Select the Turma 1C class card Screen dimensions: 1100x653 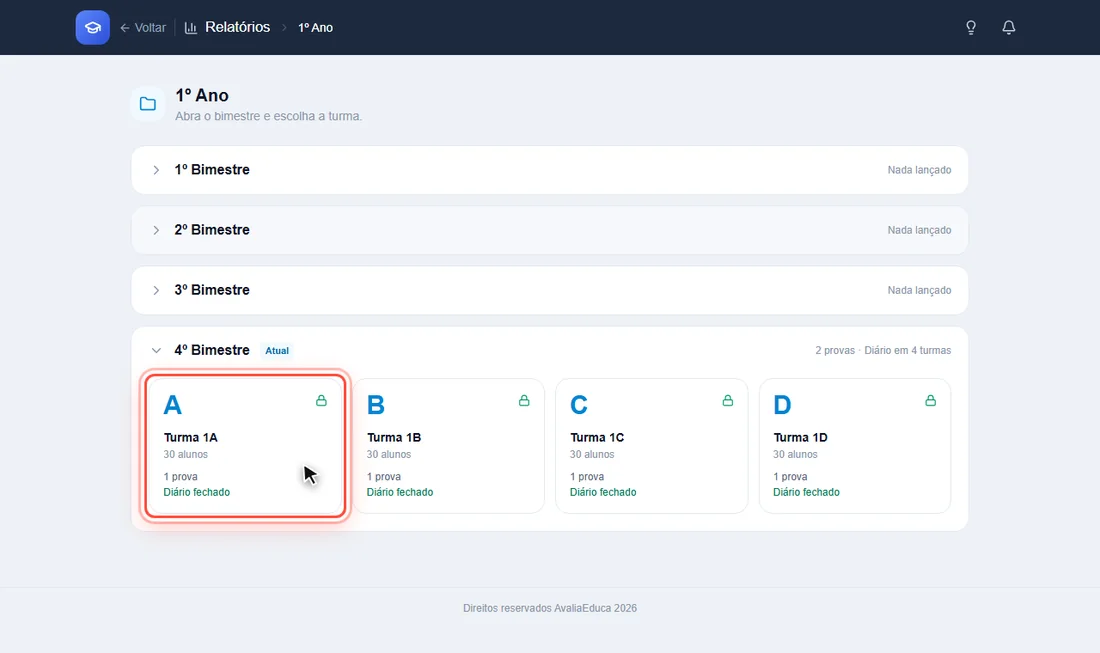[652, 446]
